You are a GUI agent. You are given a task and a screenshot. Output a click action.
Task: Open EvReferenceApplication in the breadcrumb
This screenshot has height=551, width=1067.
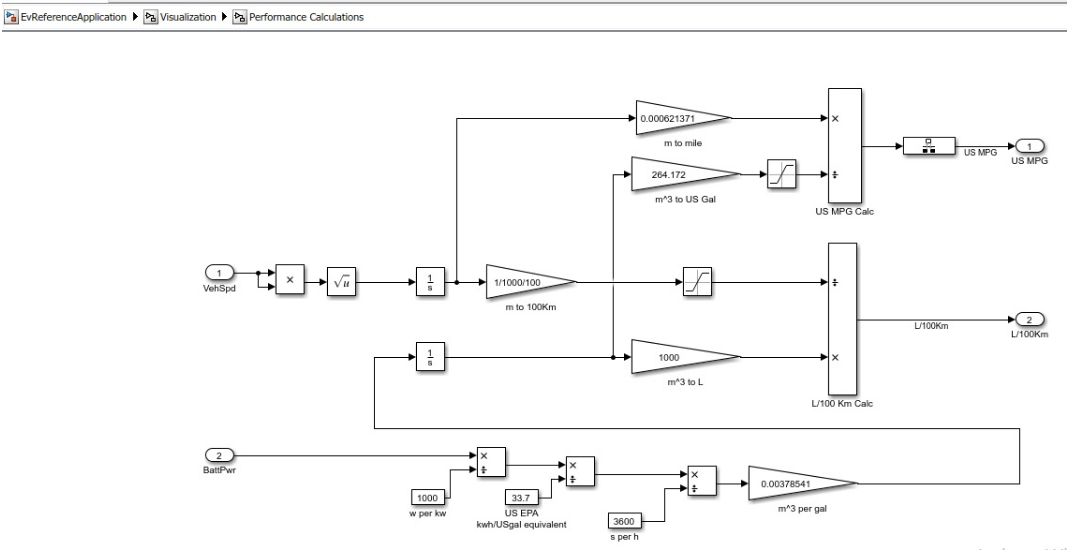[73, 17]
